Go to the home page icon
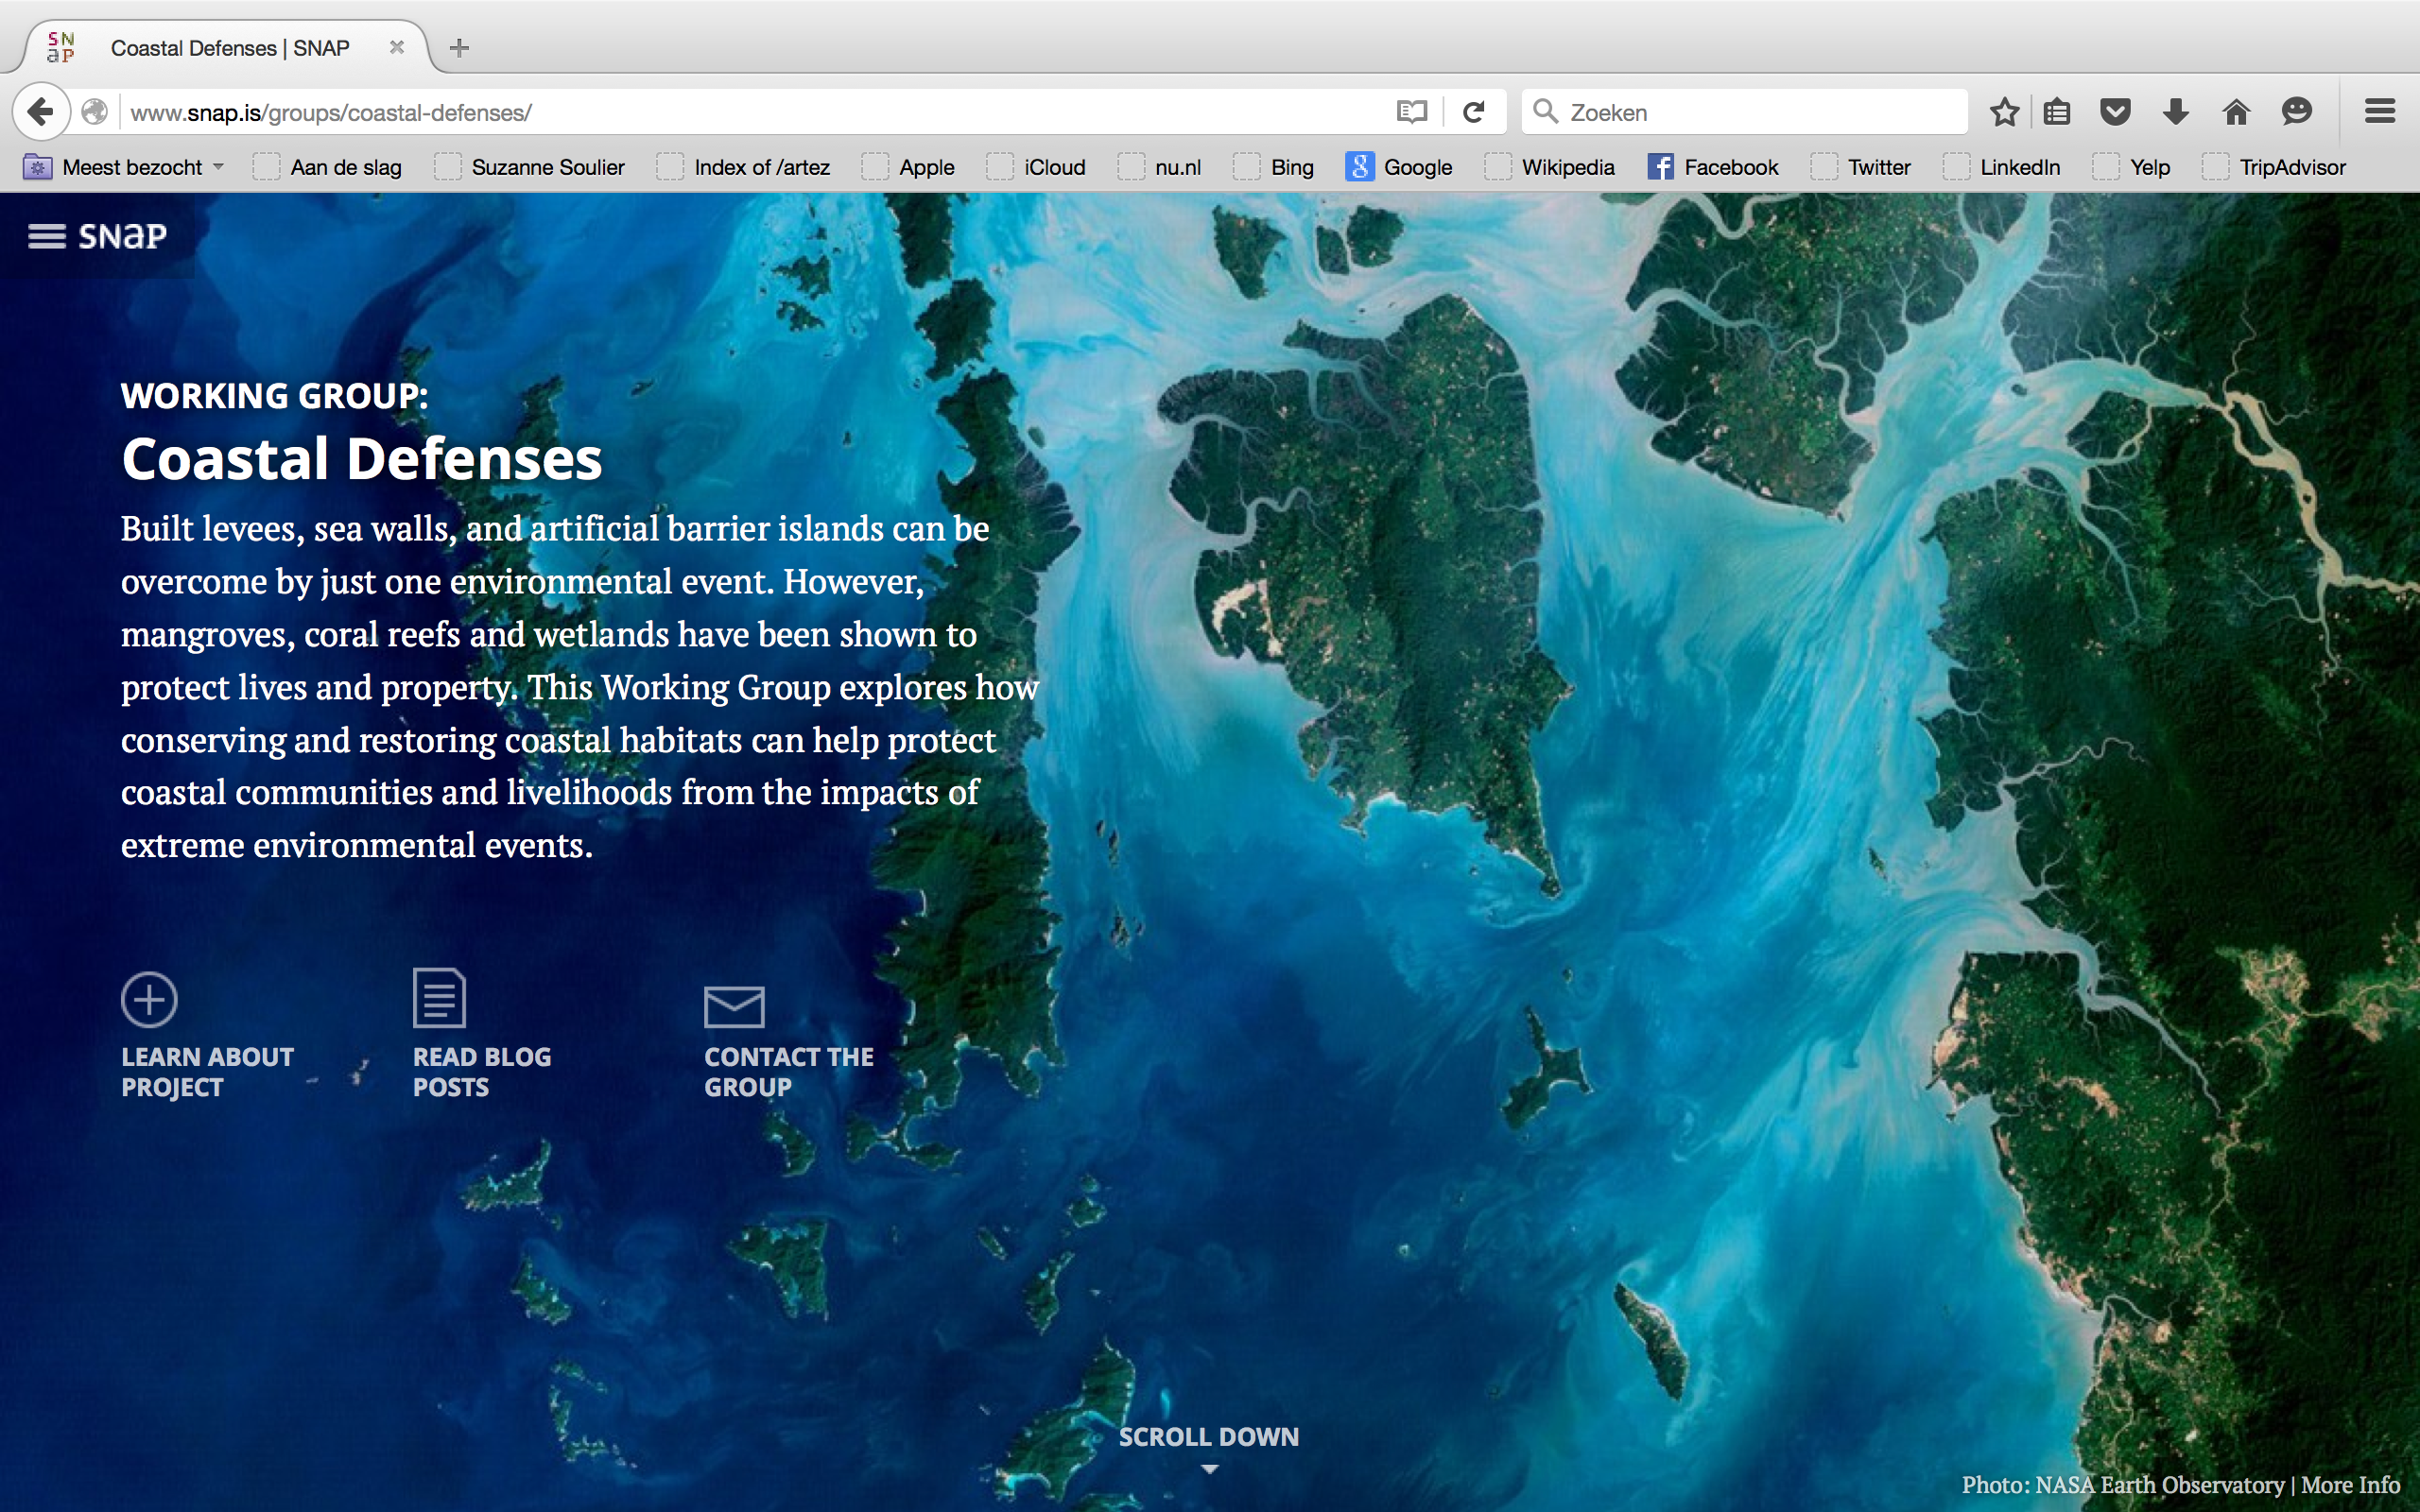 [2236, 112]
